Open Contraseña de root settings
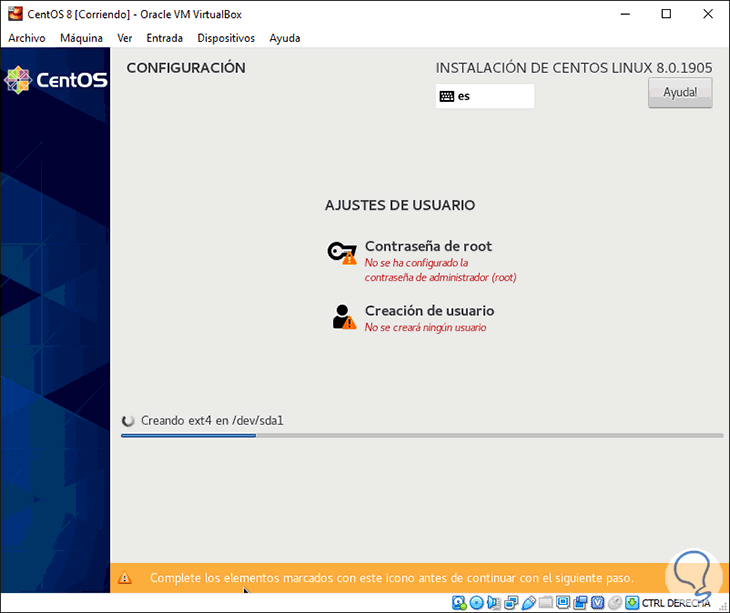730x613 pixels. point(422,260)
